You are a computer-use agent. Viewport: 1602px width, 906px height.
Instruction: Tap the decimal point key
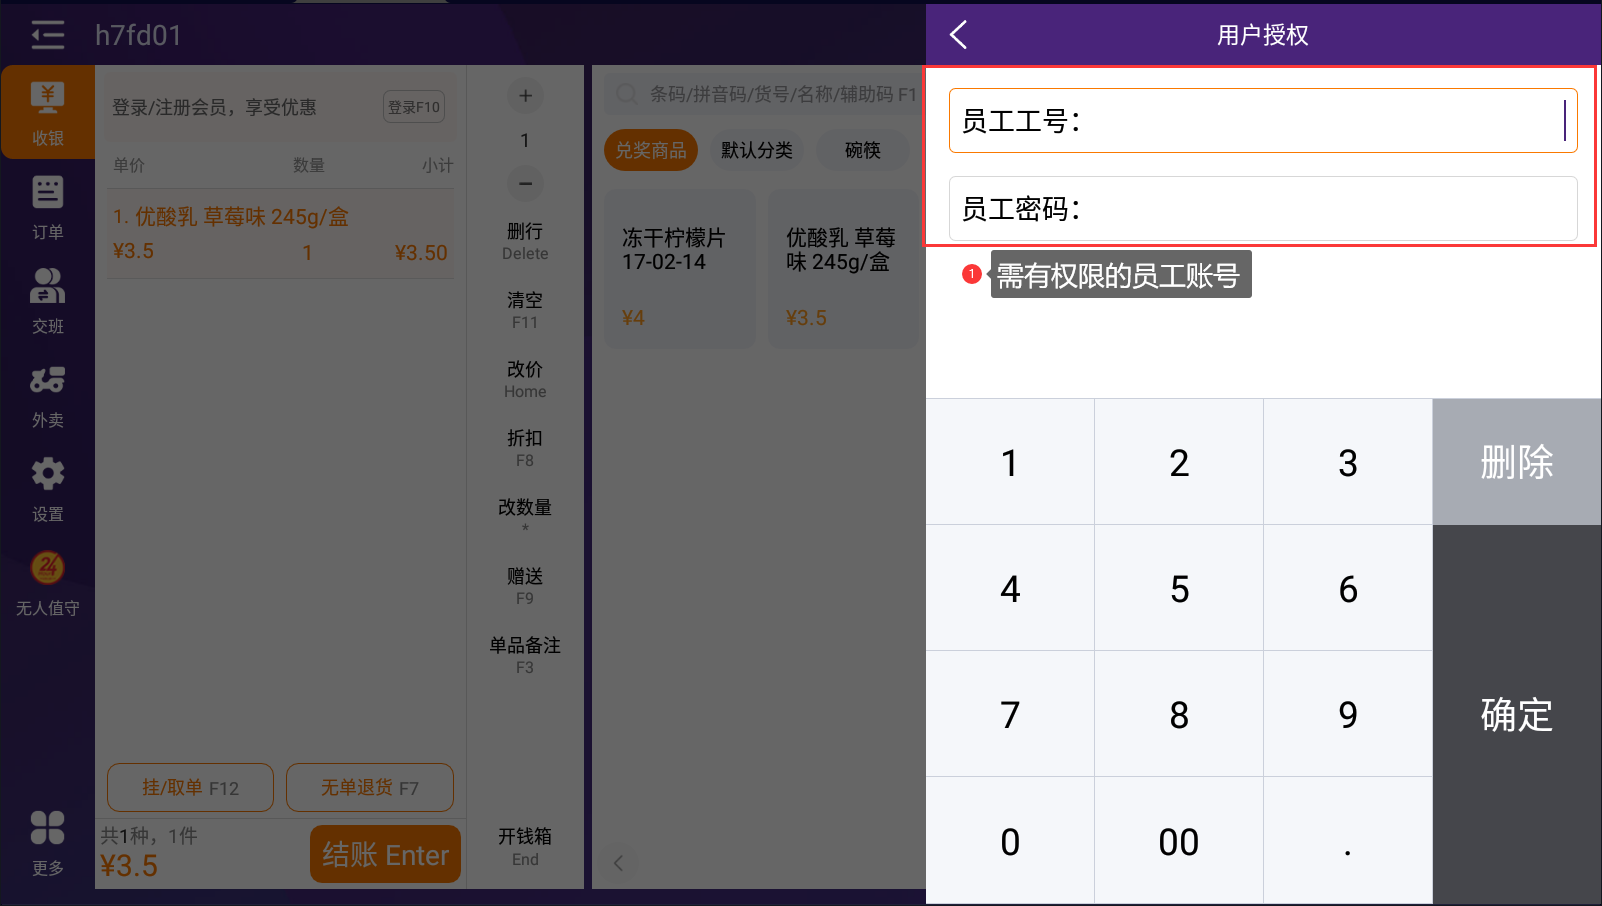(1347, 841)
